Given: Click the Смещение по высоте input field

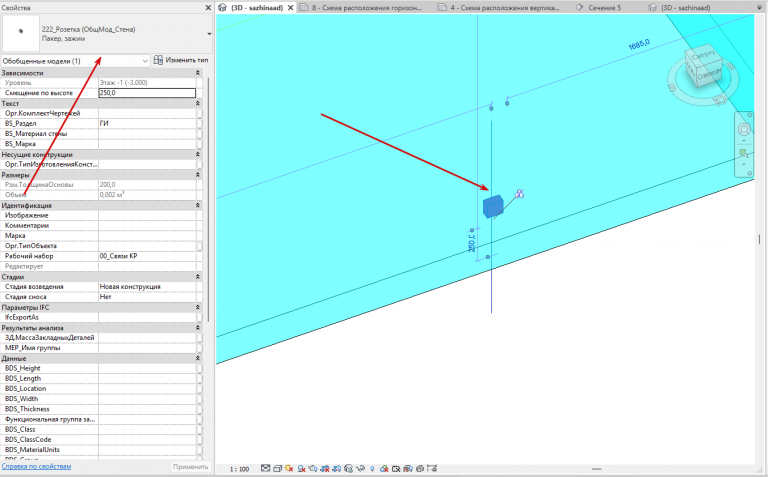Looking at the screenshot, I should coord(147,93).
